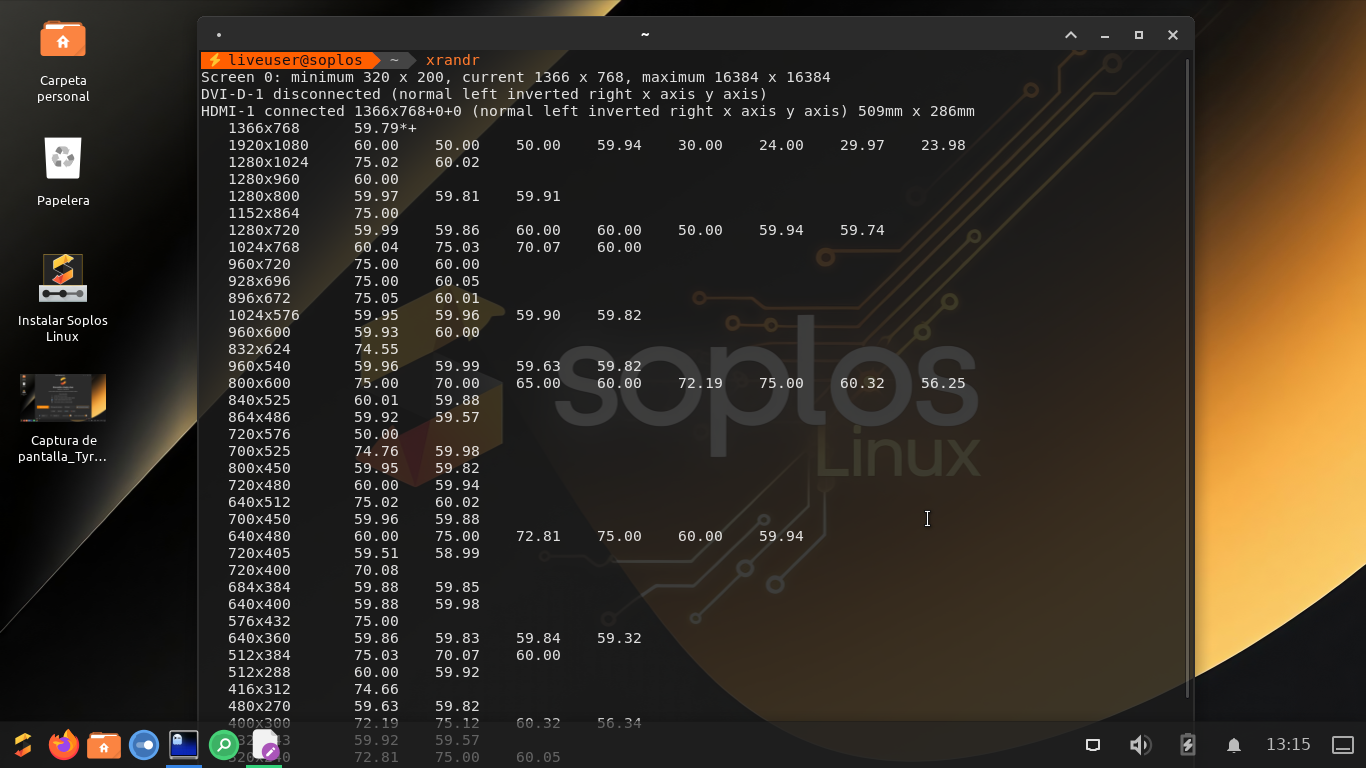
Task: Click the "832x624" resolution entry
Action: [260, 349]
